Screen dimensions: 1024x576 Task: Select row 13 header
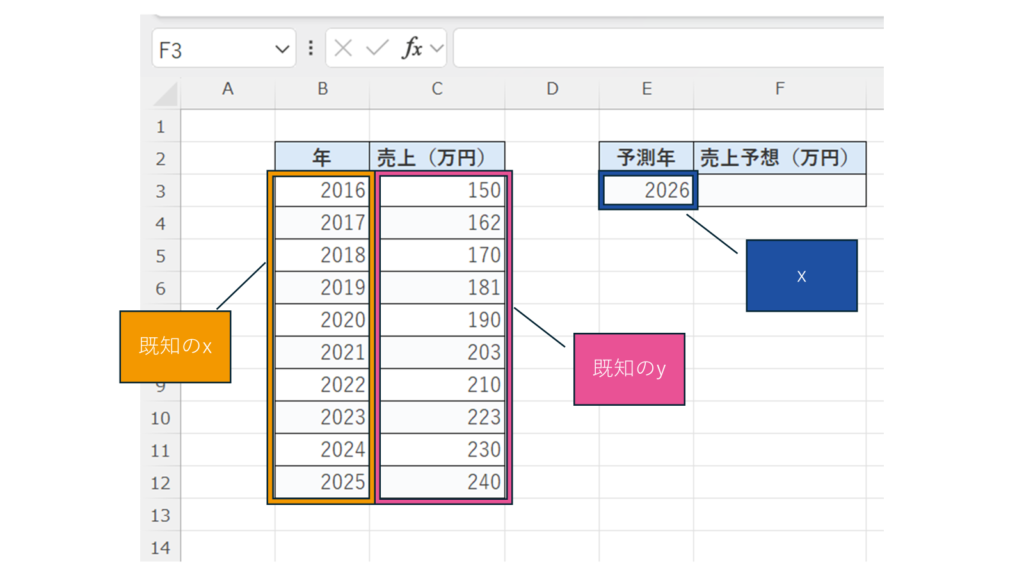[160, 515]
